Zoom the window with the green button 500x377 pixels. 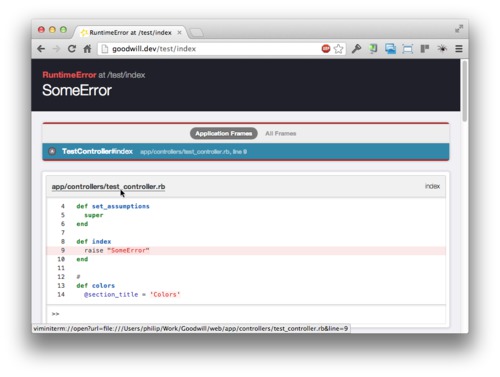point(63,30)
